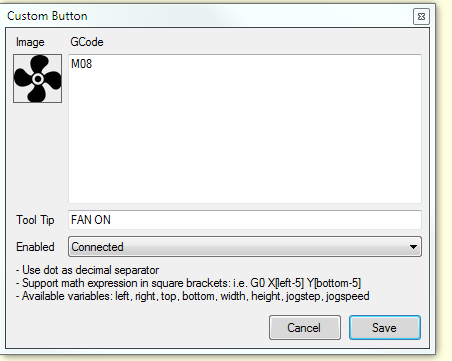This screenshot has width=452, height=361.
Task: Click into the Tool Tip field containing FAN ON
Action: tap(245, 220)
